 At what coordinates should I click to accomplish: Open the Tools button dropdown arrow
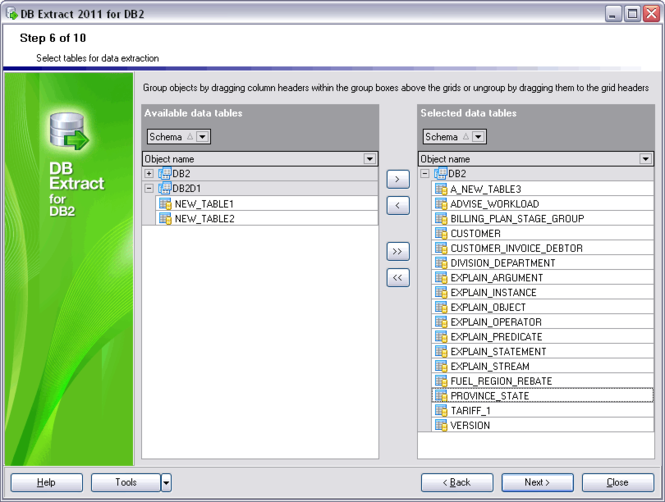(x=166, y=482)
